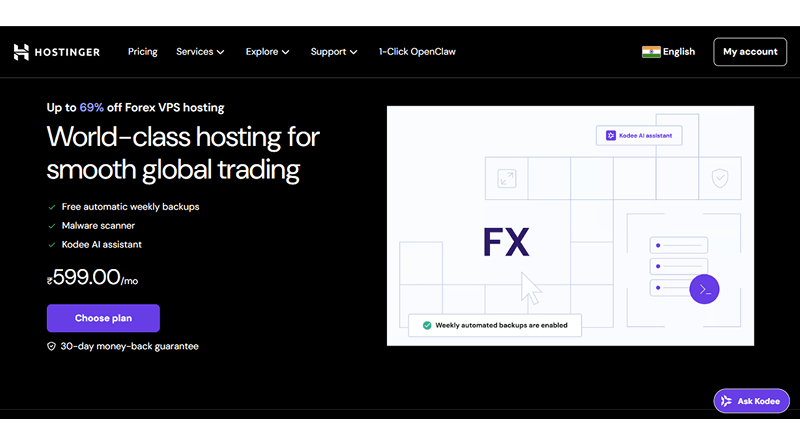Open the 1-Click OpenClaw link
800x445 pixels.
point(417,52)
